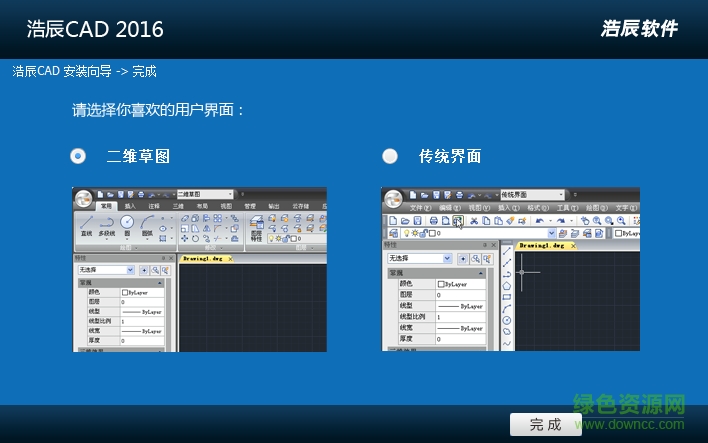Screen dimensions: 708x443
Task: Click the 二维草图 interface preview thumbnail
Action: [200, 270]
